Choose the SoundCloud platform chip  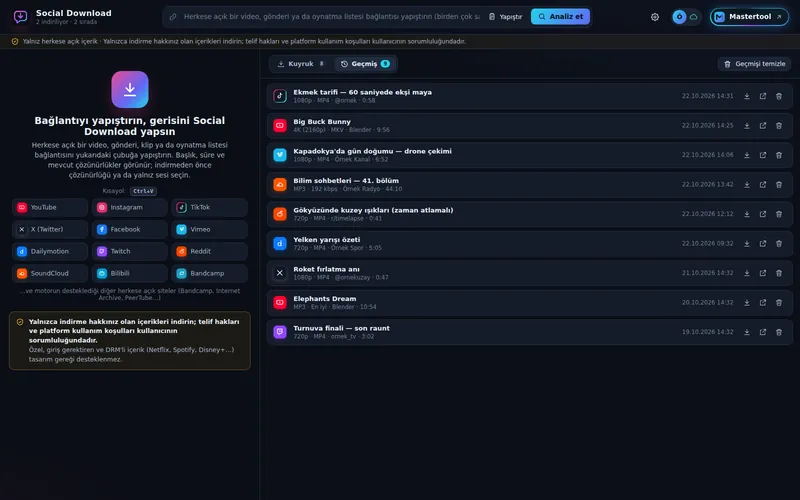pyautogui.click(x=50, y=273)
